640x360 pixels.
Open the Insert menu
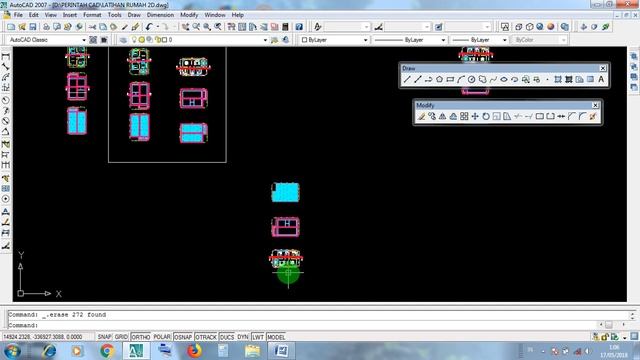69,15
